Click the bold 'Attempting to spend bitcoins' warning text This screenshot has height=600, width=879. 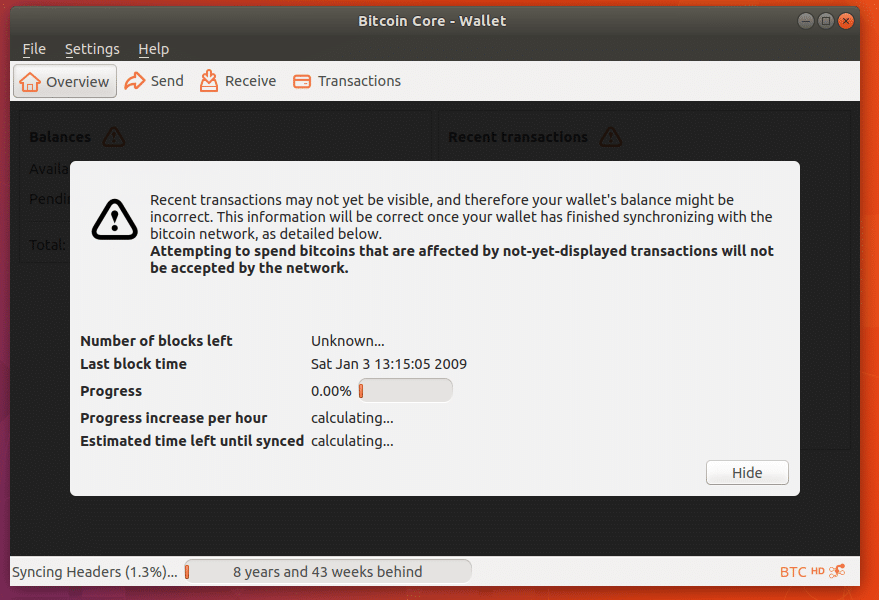point(462,259)
